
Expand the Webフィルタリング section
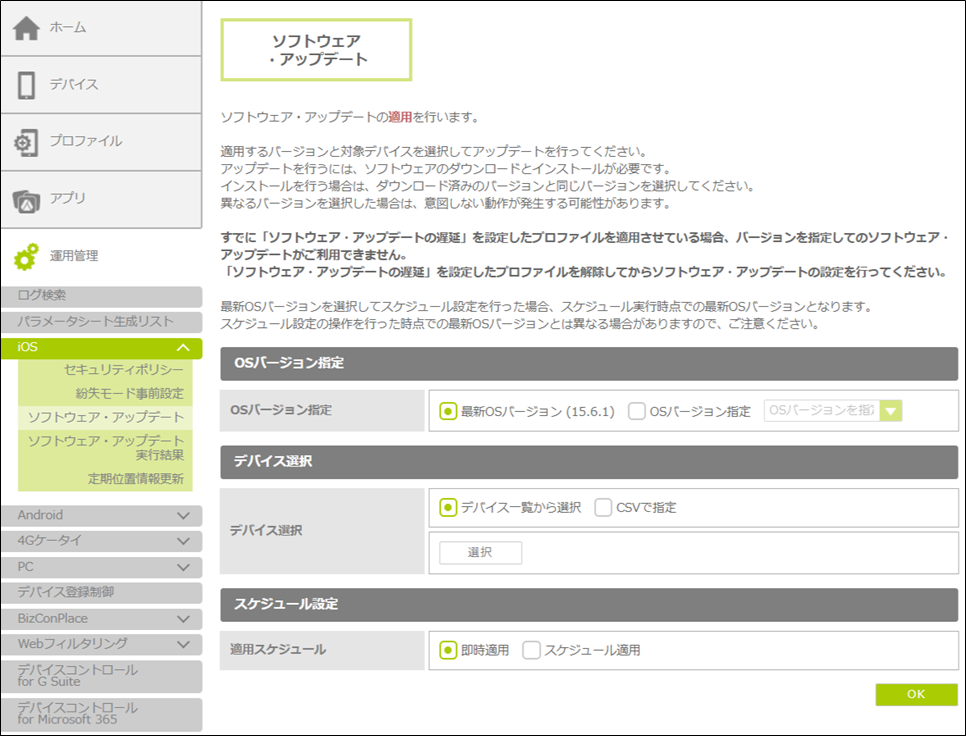click(182, 644)
